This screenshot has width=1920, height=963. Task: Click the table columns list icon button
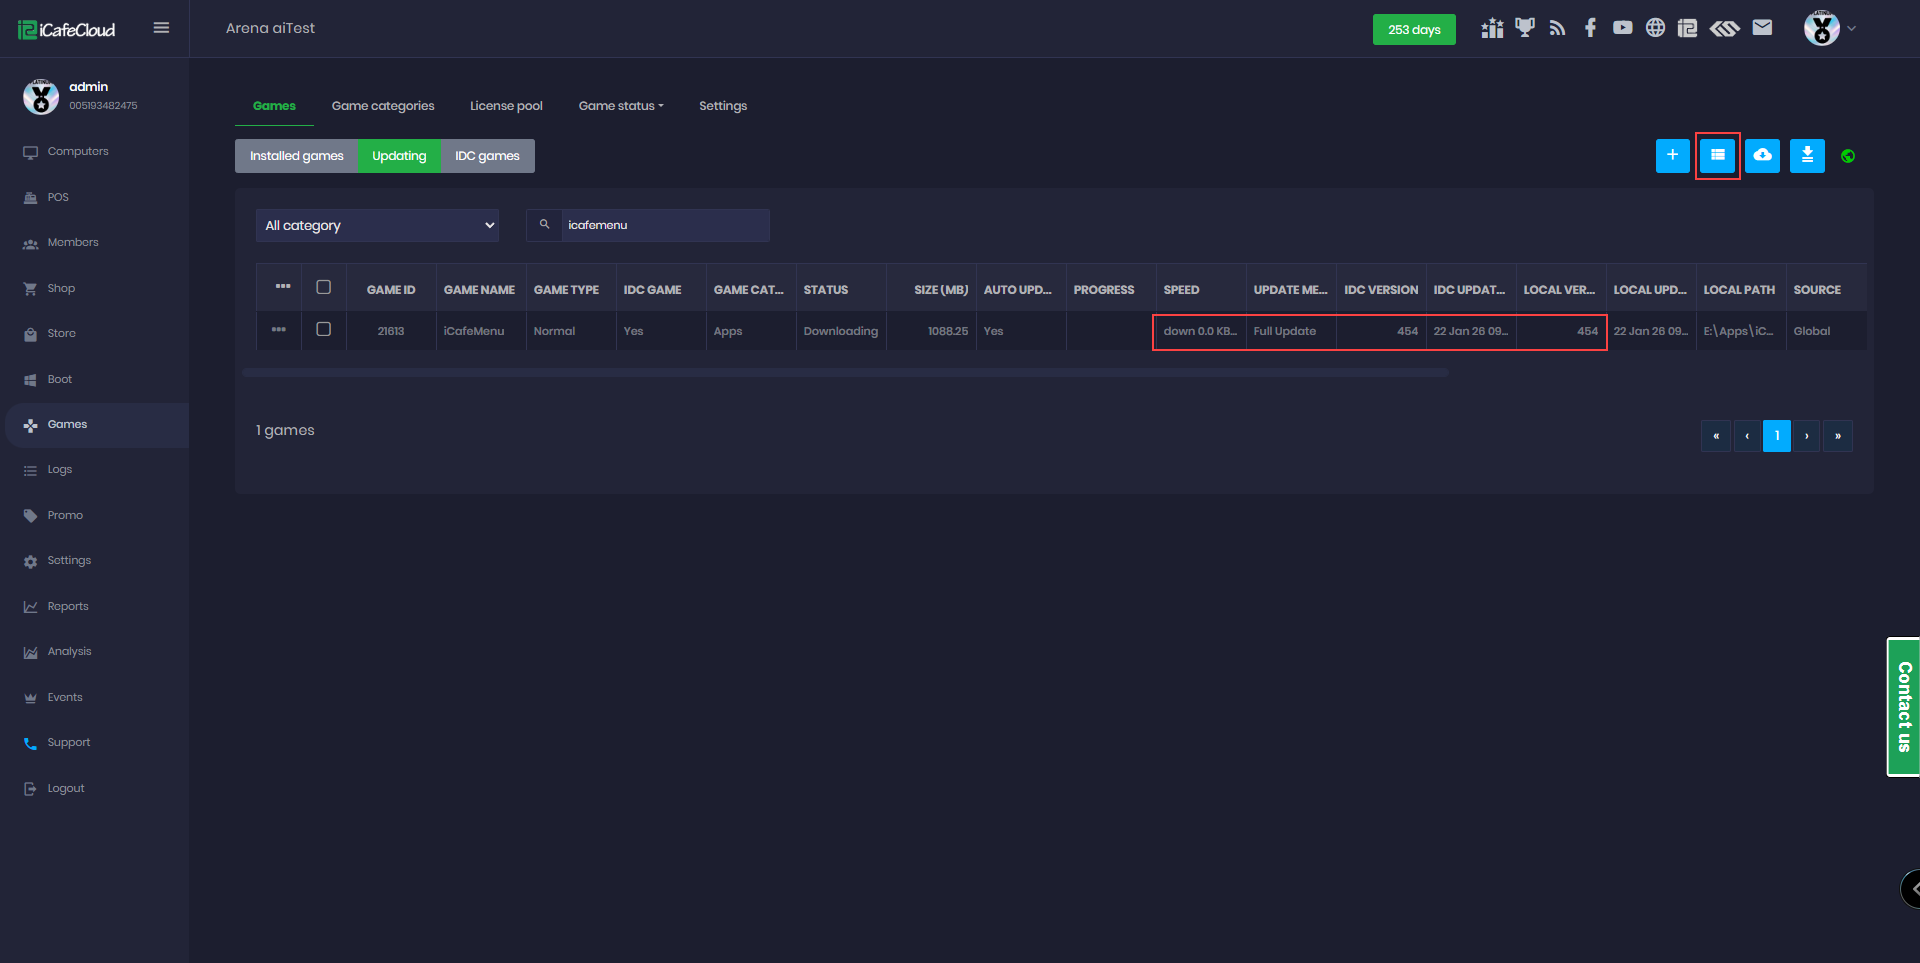pyautogui.click(x=1717, y=156)
